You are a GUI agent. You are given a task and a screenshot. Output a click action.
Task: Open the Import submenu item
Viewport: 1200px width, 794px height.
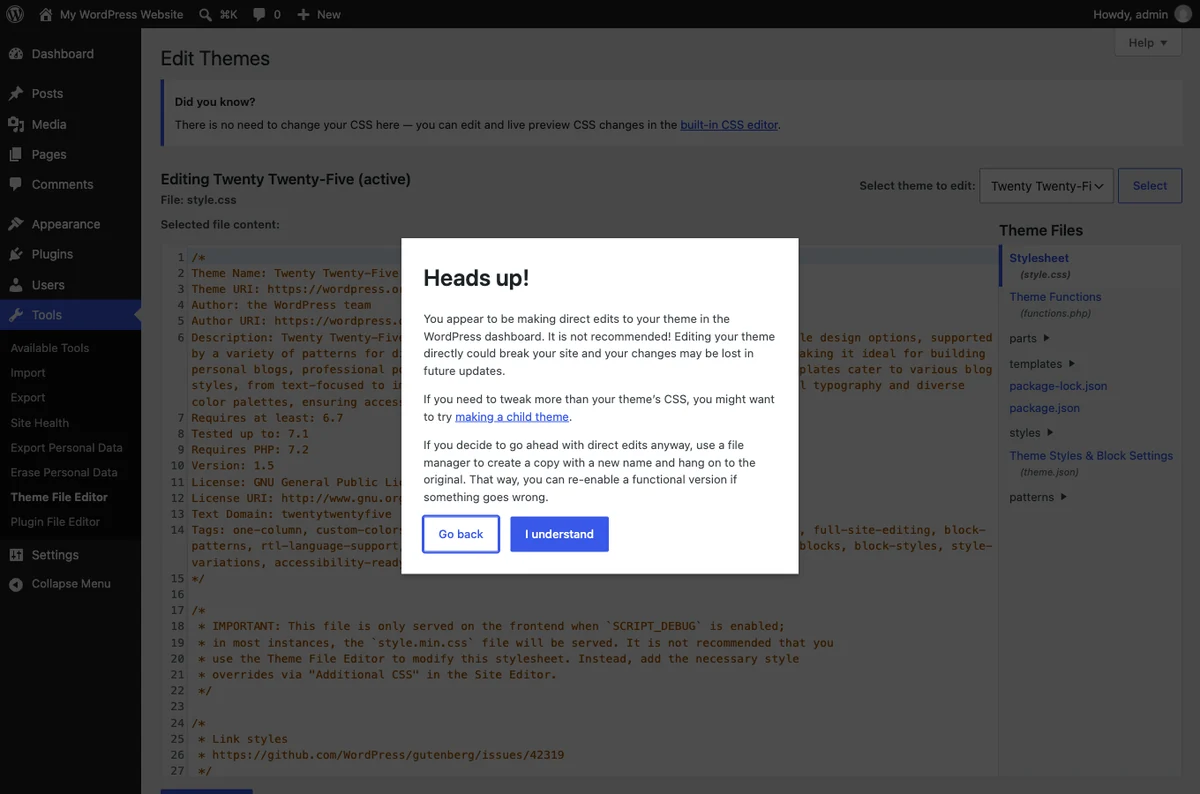click(x=28, y=372)
